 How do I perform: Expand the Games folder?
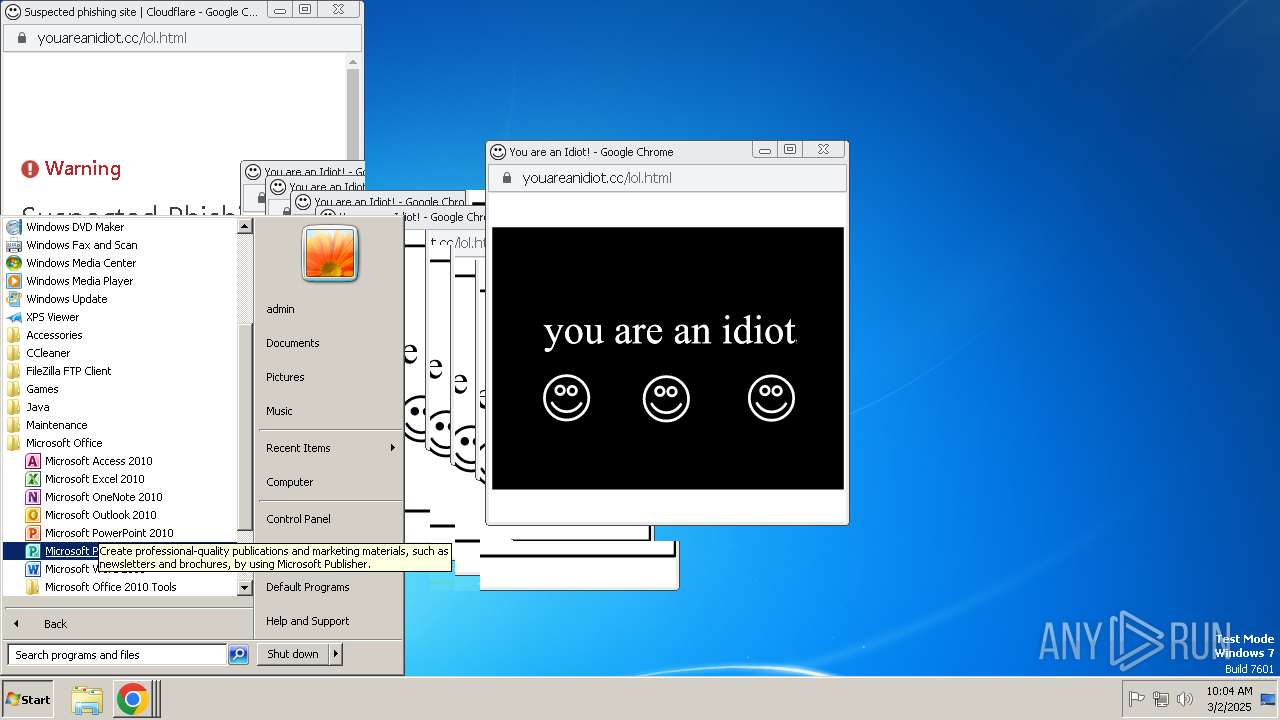pos(42,389)
